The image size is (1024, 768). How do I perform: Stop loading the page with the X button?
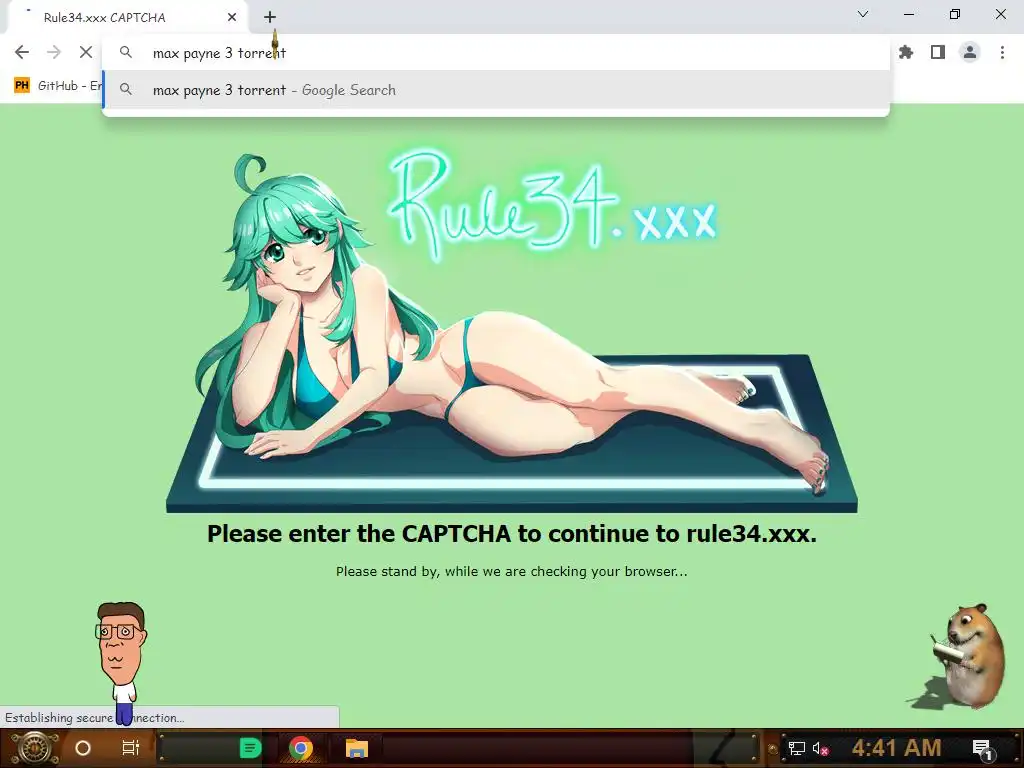tap(86, 52)
